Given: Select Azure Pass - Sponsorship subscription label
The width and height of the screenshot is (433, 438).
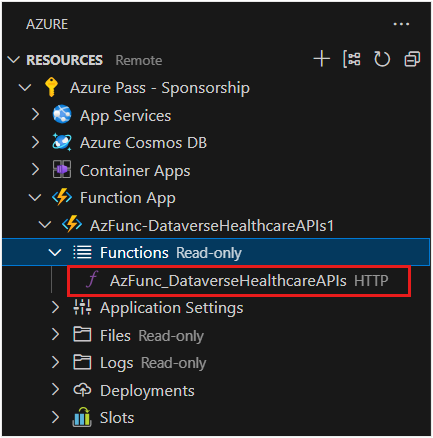Looking at the screenshot, I should pos(160,88).
